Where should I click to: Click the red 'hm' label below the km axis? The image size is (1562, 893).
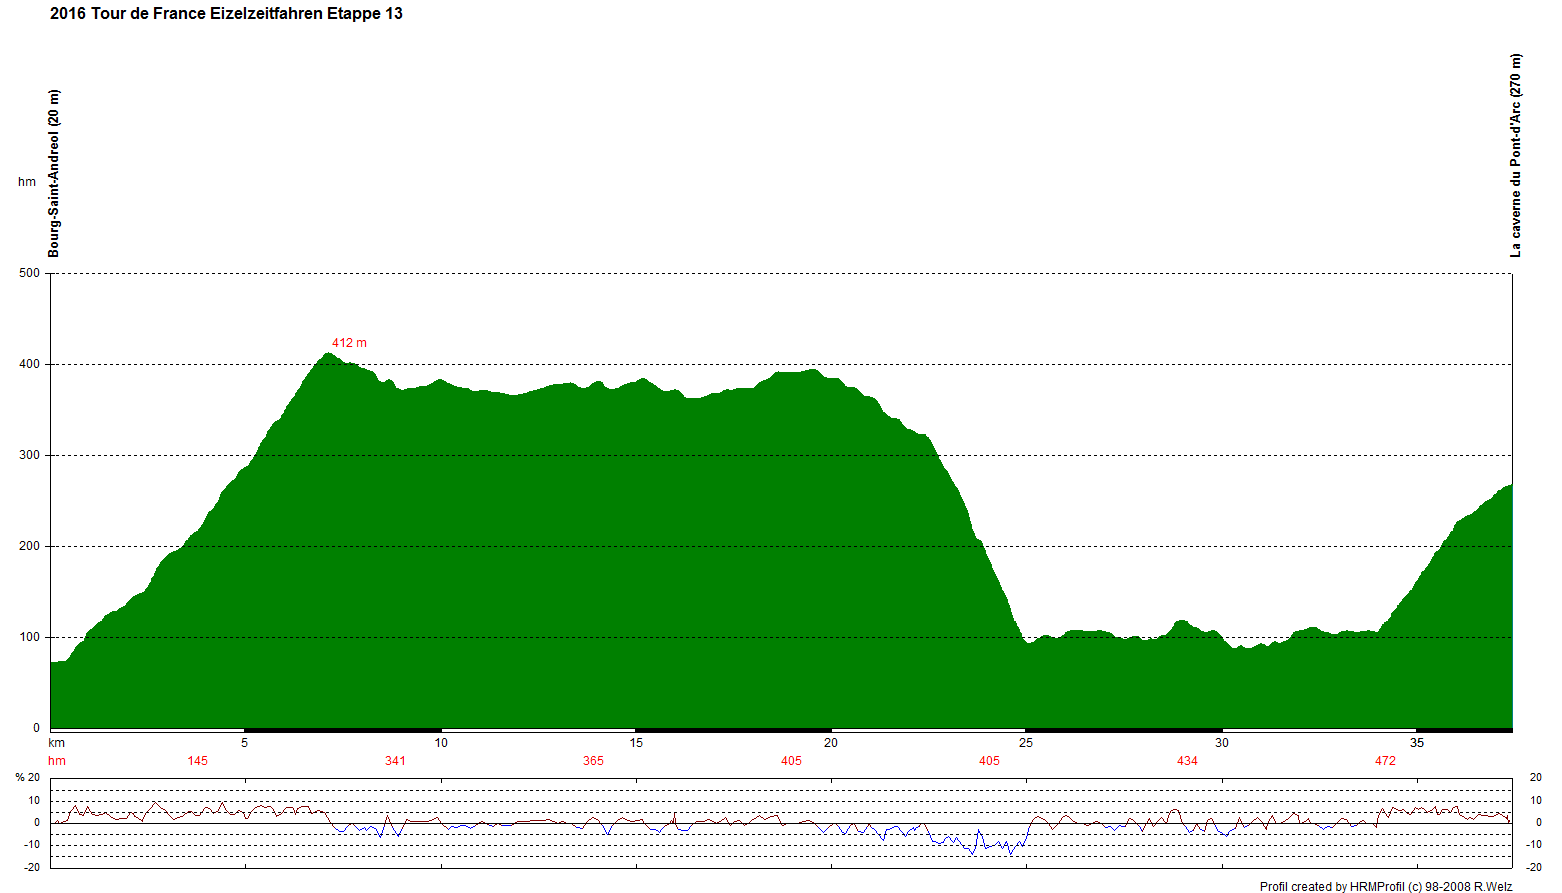57,761
